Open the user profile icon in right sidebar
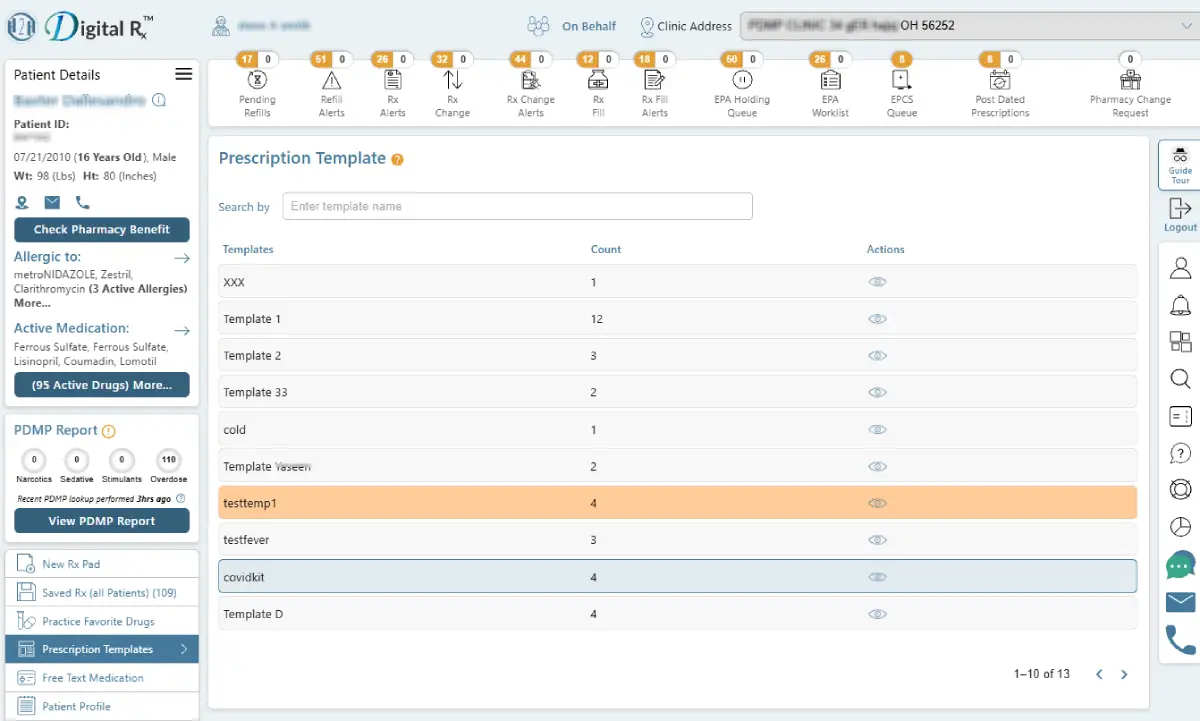Image resolution: width=1200 pixels, height=721 pixels. pos(1180,268)
